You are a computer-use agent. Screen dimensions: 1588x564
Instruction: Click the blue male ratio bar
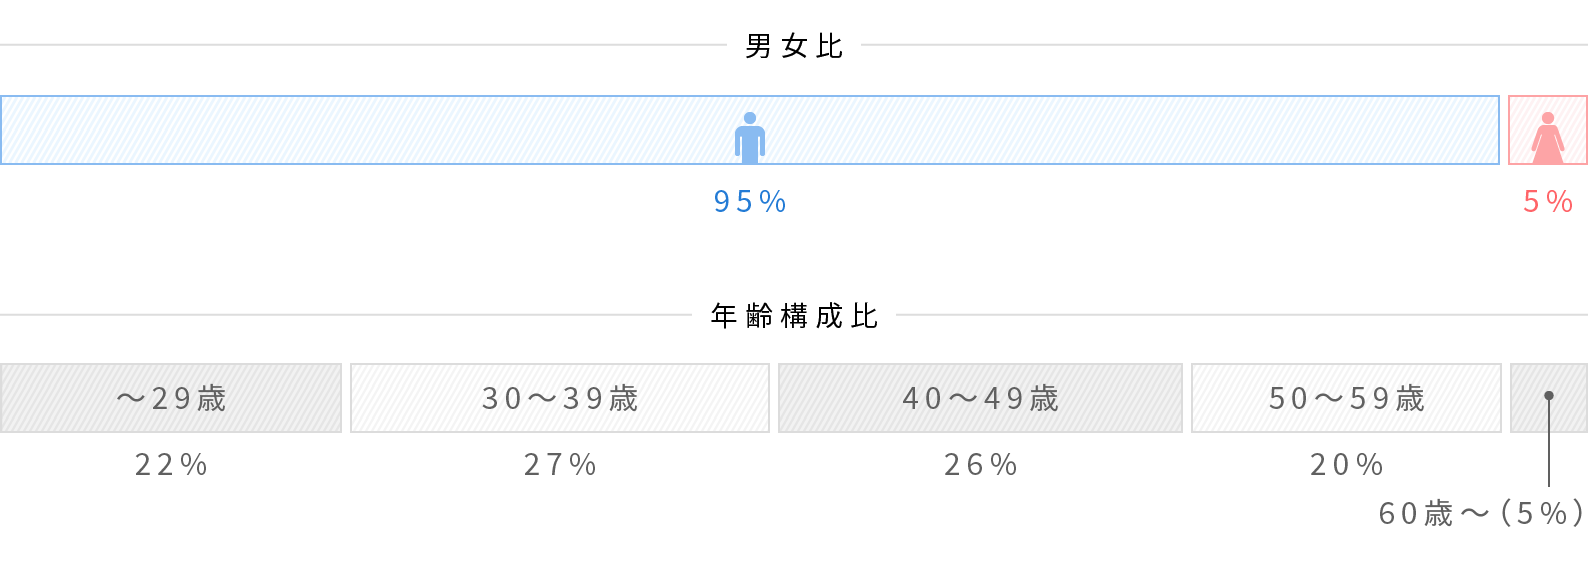(x=750, y=130)
